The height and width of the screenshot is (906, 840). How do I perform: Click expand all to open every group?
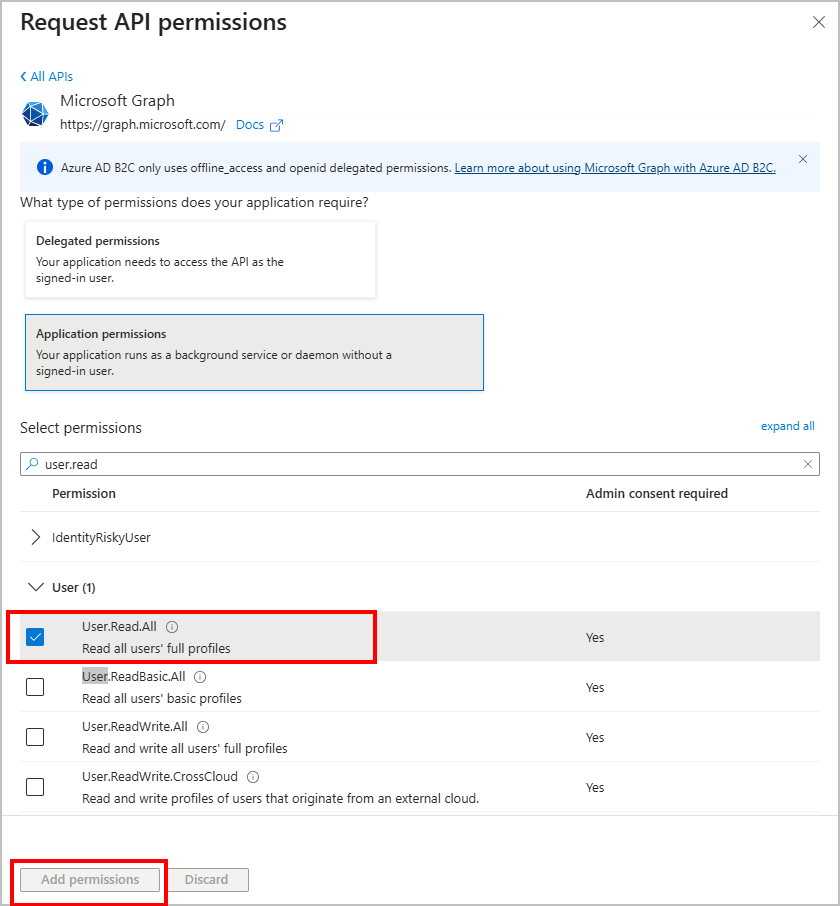tap(787, 426)
